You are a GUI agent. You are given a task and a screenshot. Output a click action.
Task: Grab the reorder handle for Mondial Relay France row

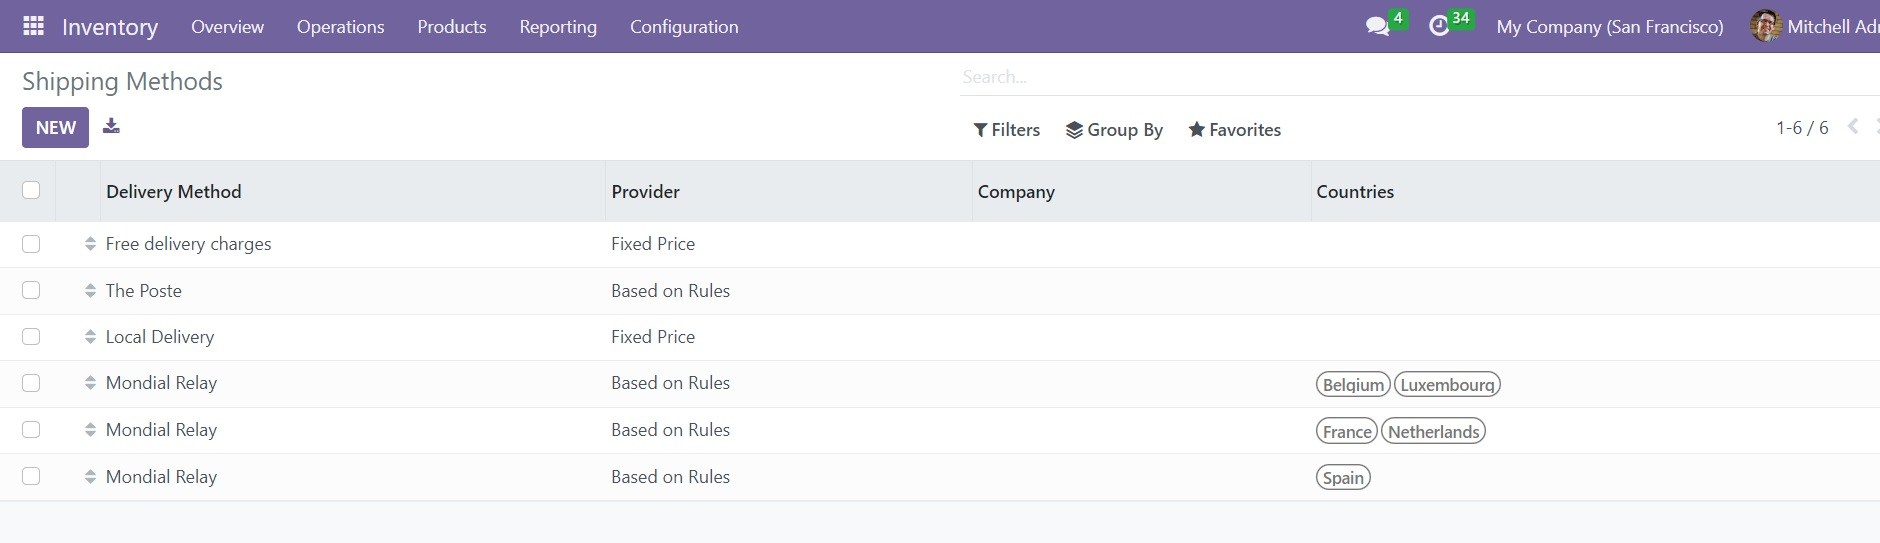[90, 430]
